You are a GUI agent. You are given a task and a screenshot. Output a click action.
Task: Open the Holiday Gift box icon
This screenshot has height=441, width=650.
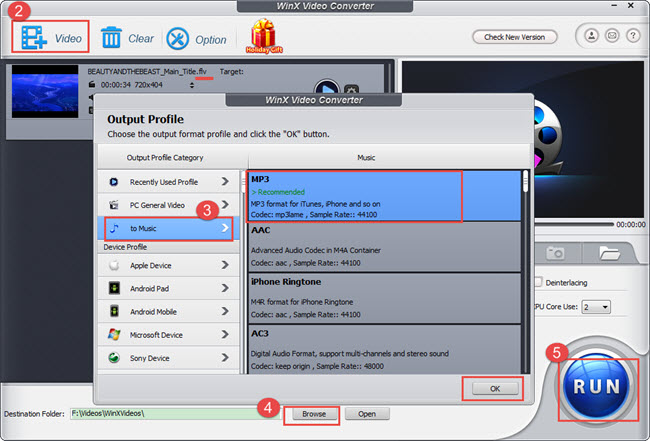(x=264, y=36)
